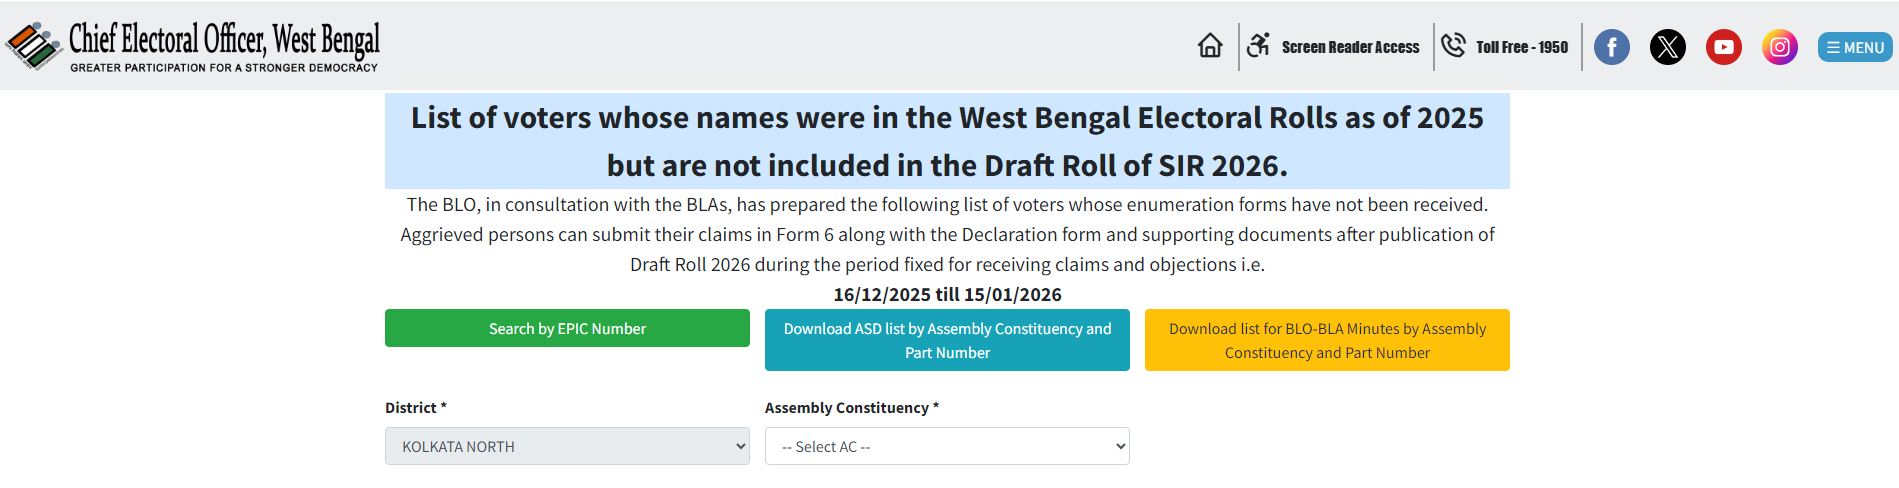Screen dimensions: 1899x488
Task: Click the home icon in header
Action: point(1210,46)
